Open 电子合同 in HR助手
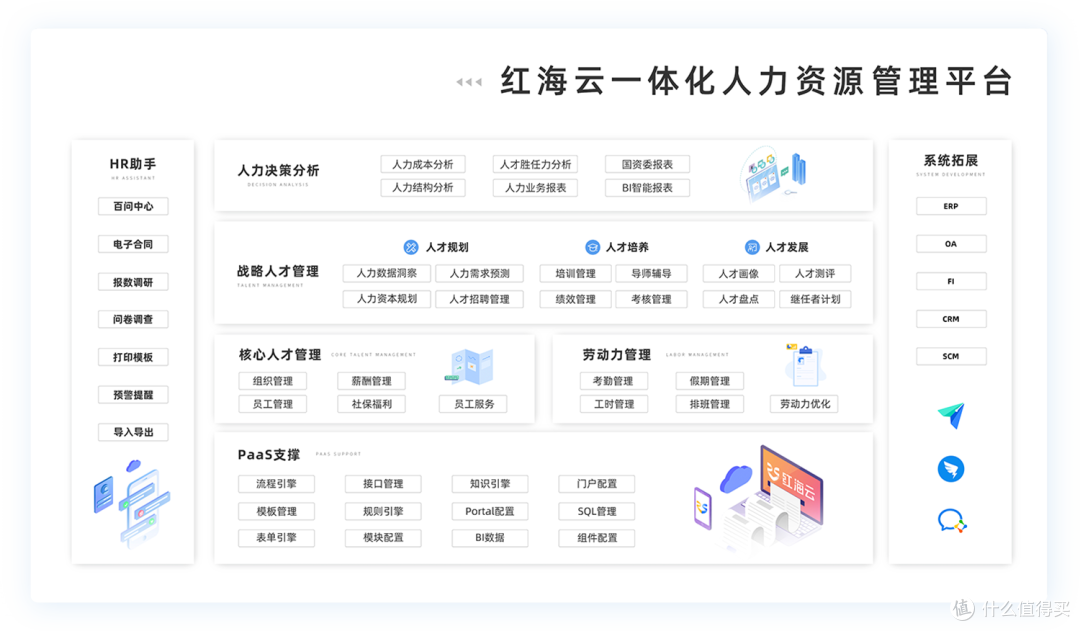The height and width of the screenshot is (631, 1080). click(x=133, y=244)
